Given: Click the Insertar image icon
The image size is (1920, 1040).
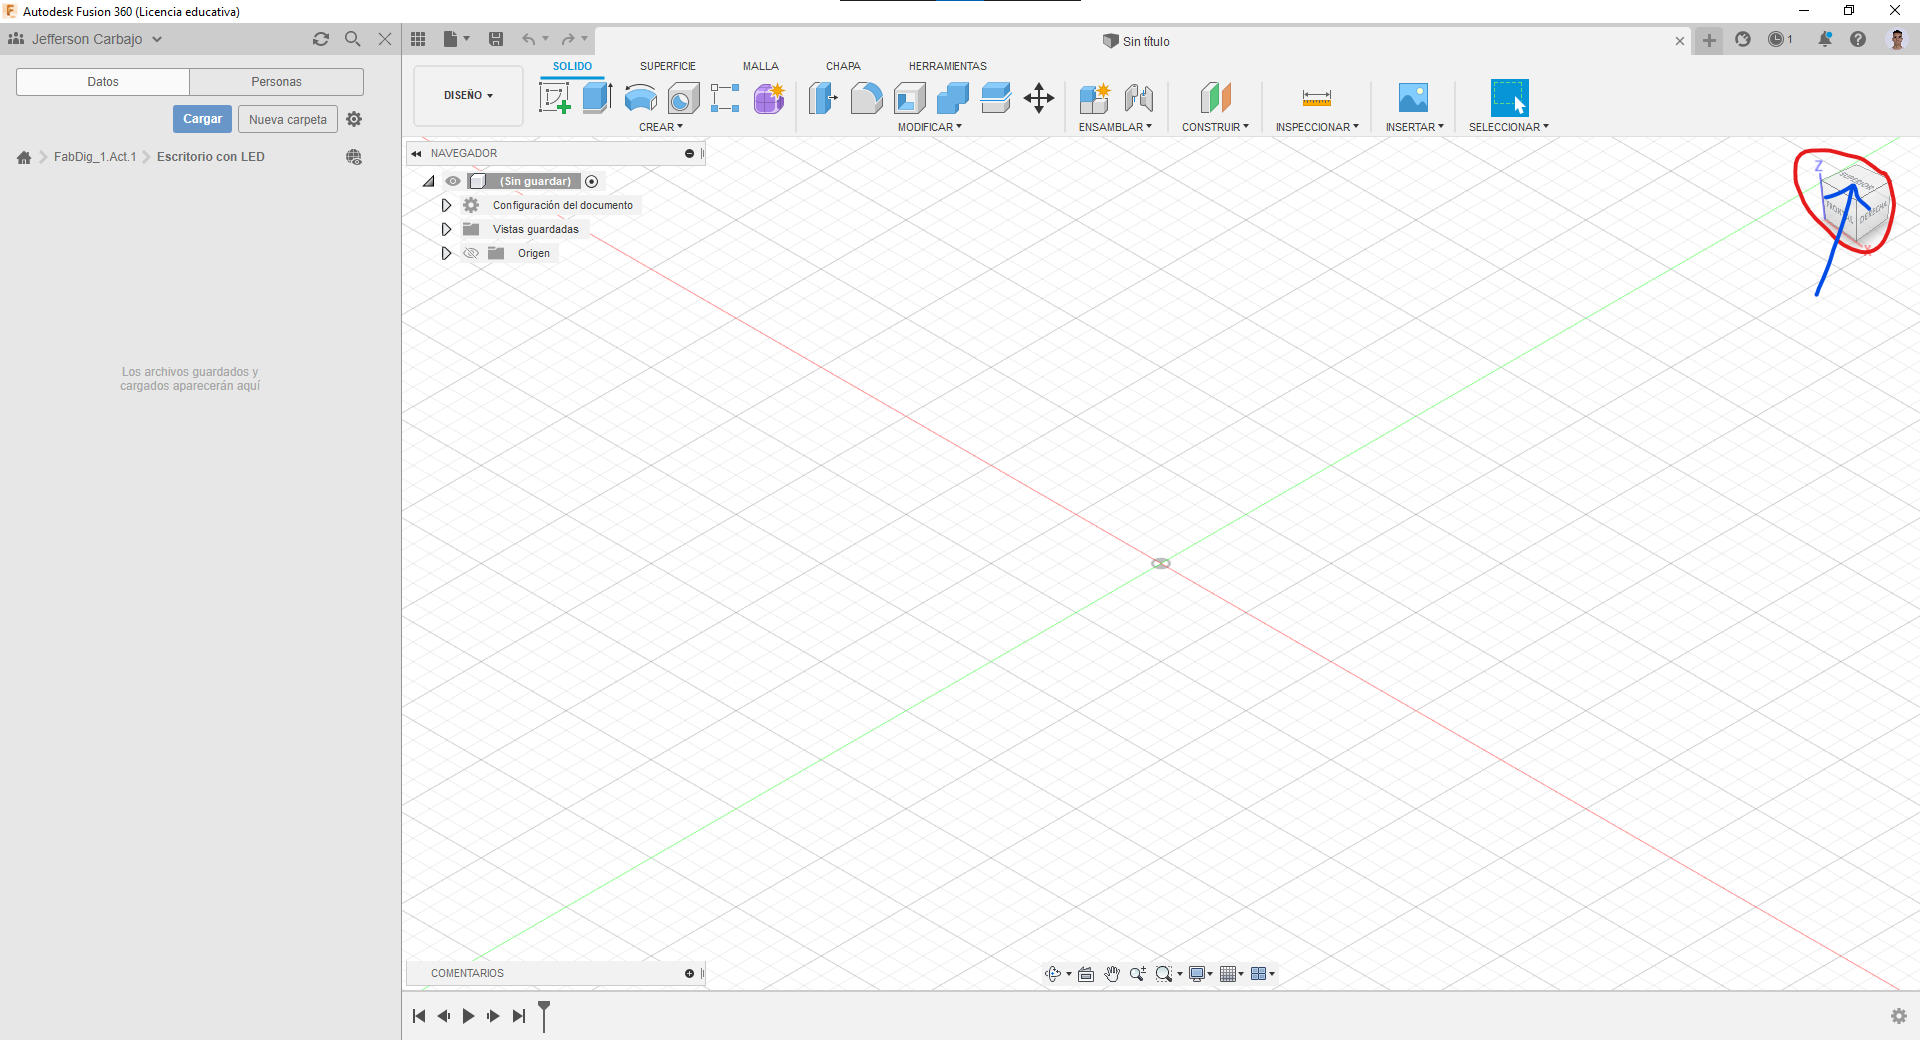Looking at the screenshot, I should click(1413, 98).
